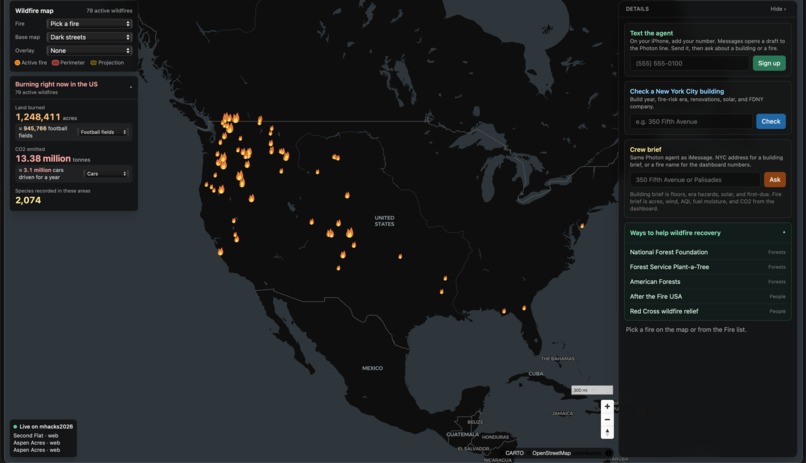The image size is (806, 463).
Task: Click the CUBA map label
Action: (x=536, y=374)
